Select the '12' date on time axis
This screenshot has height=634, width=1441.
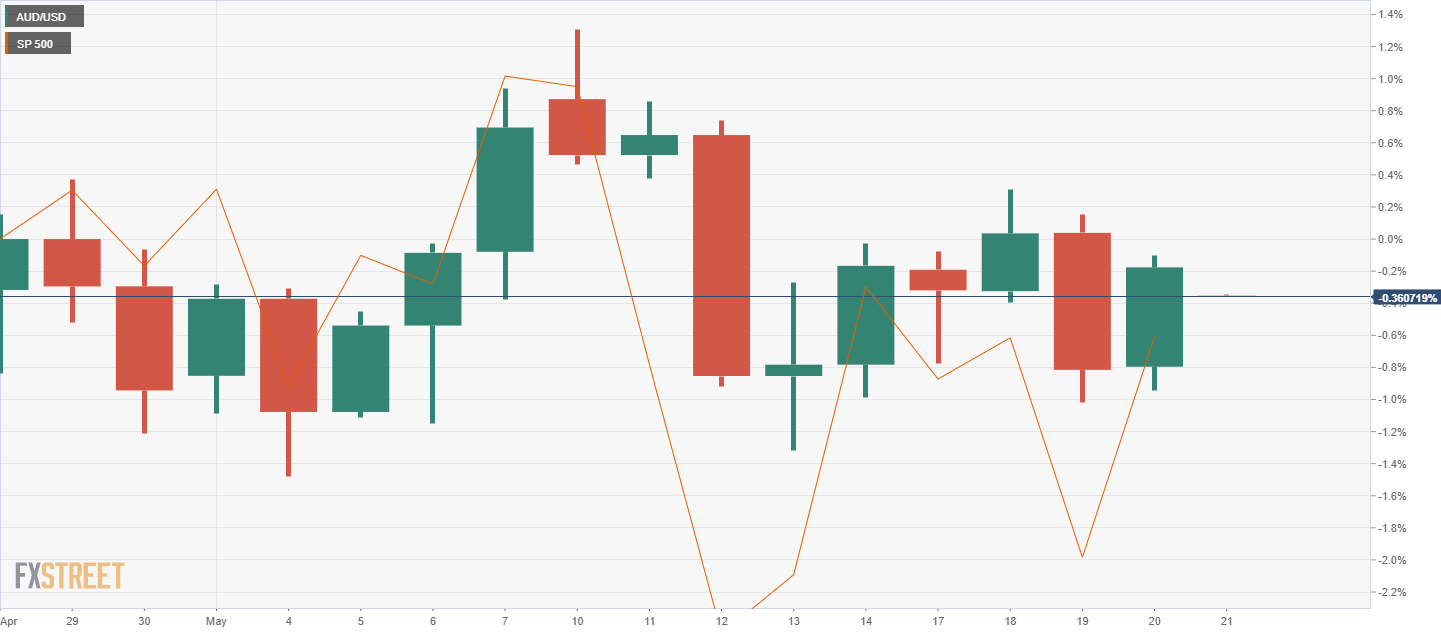click(x=721, y=621)
